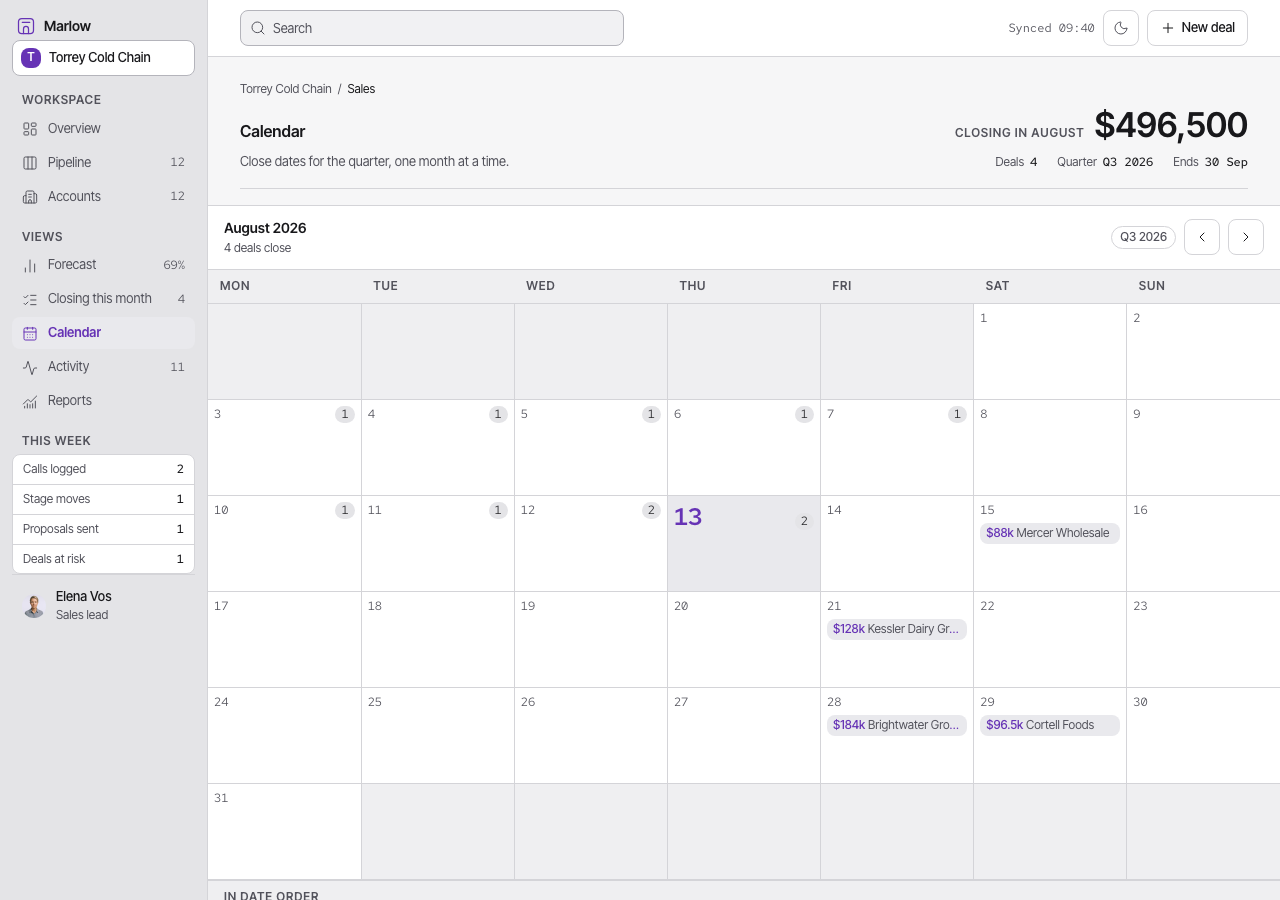
Task: Select August 31 calendar cell
Action: (x=285, y=831)
